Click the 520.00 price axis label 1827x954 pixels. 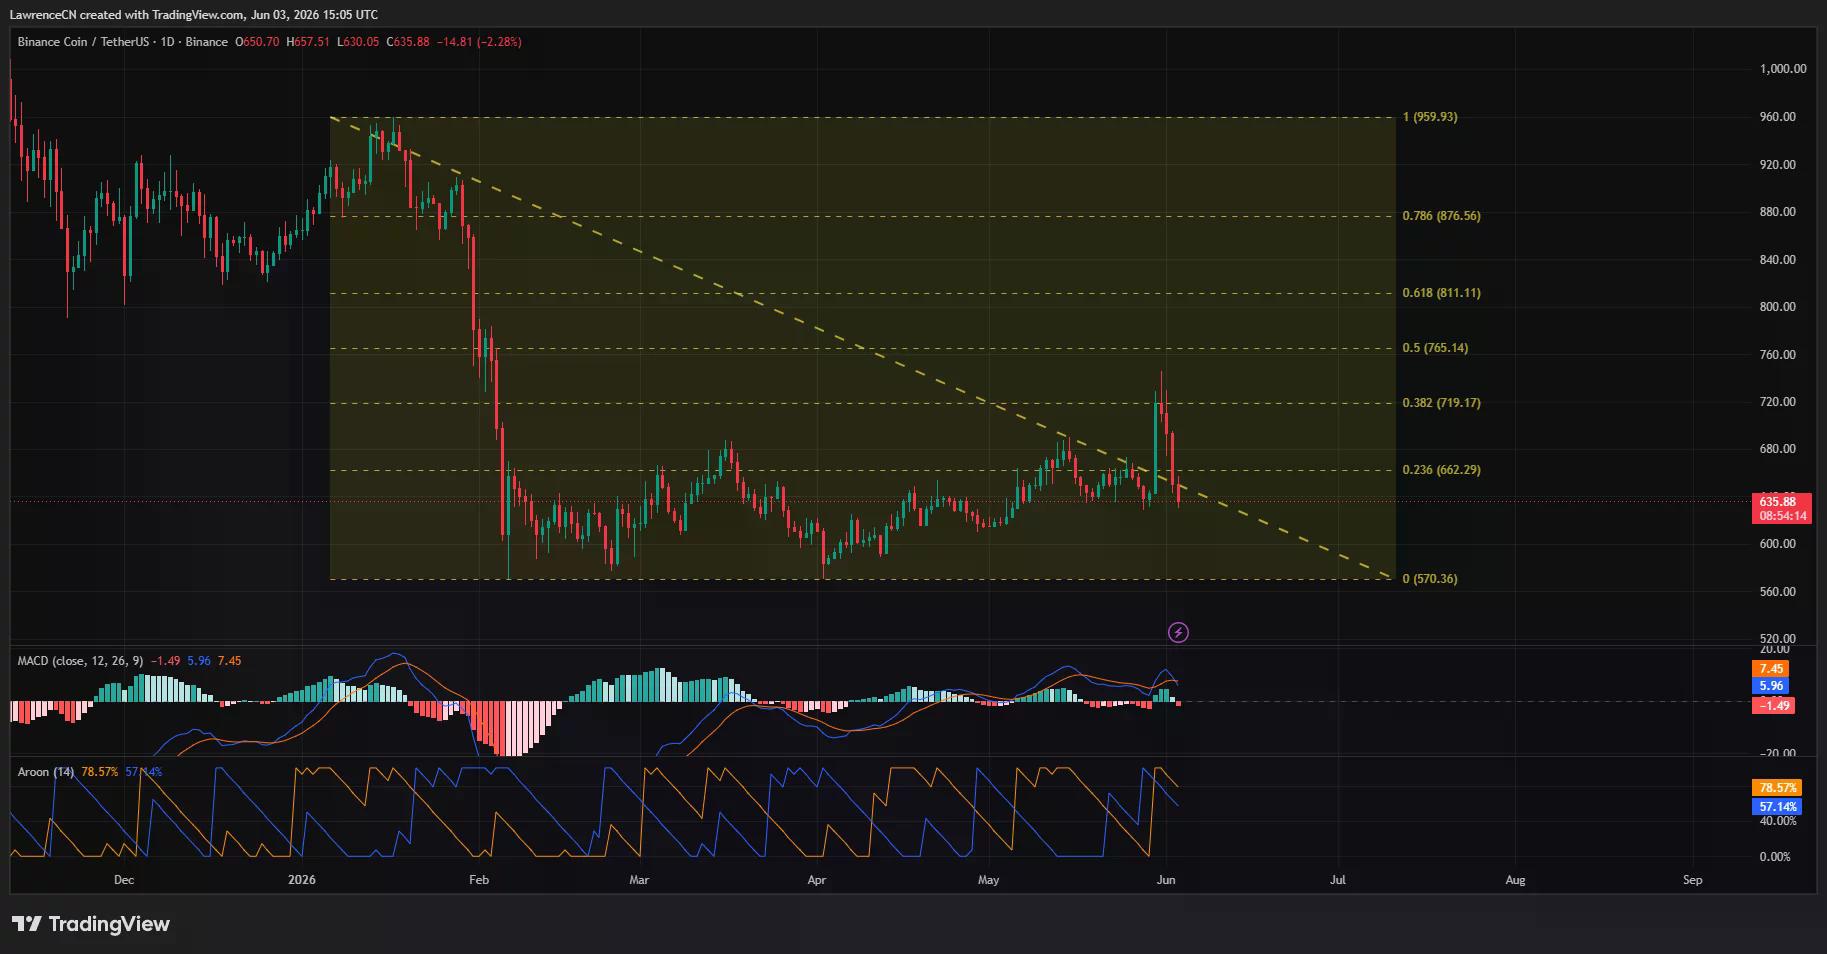coord(1778,639)
